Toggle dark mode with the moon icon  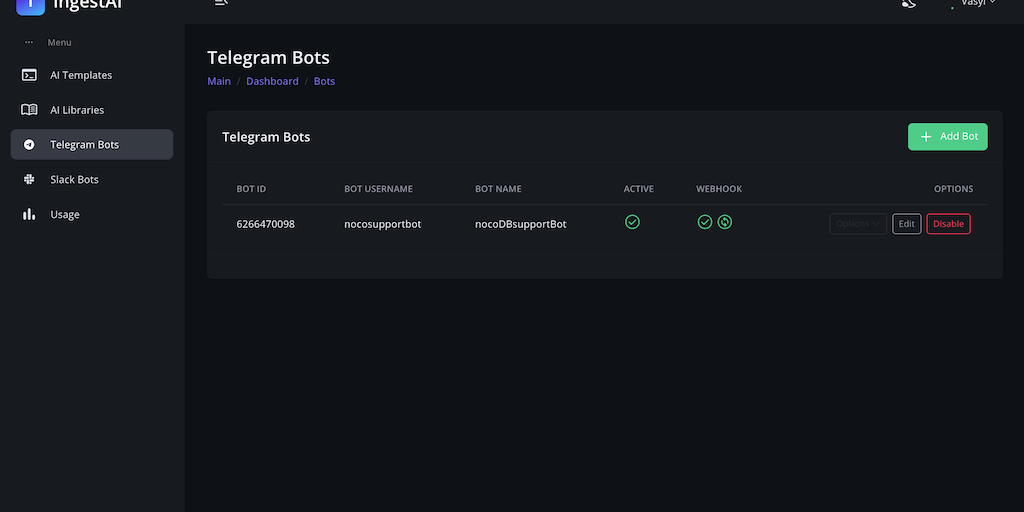[908, 4]
